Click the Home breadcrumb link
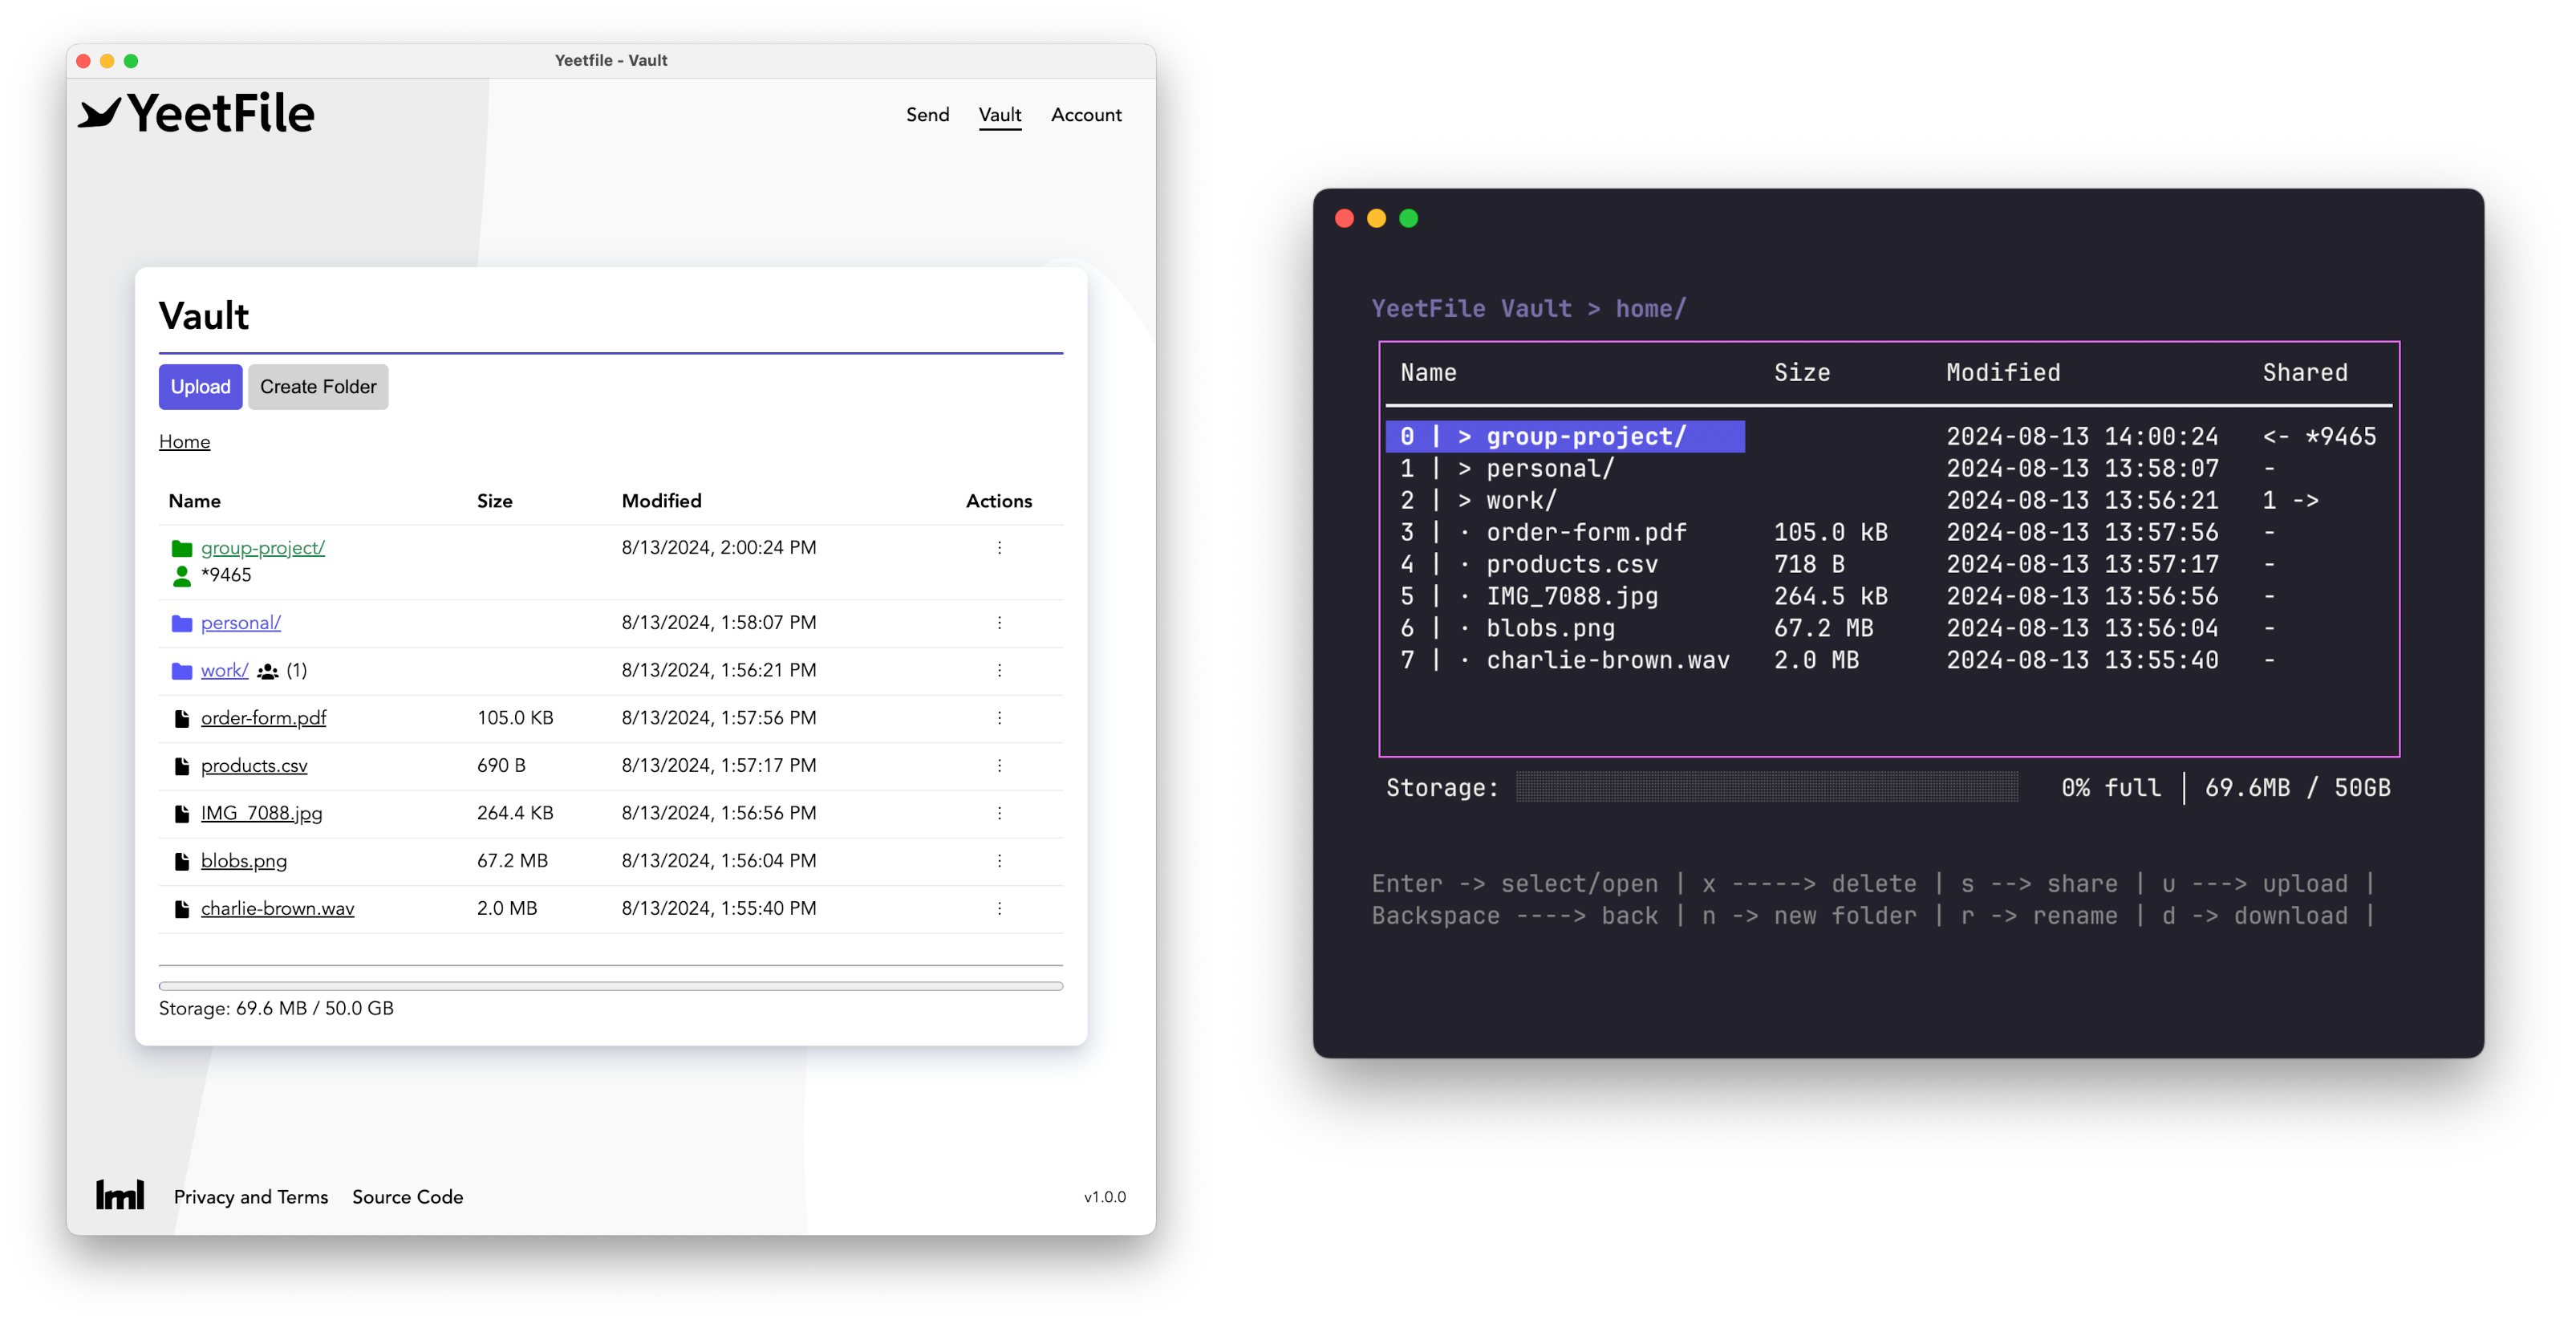Screen dimensions: 2576x1324 coord(184,441)
